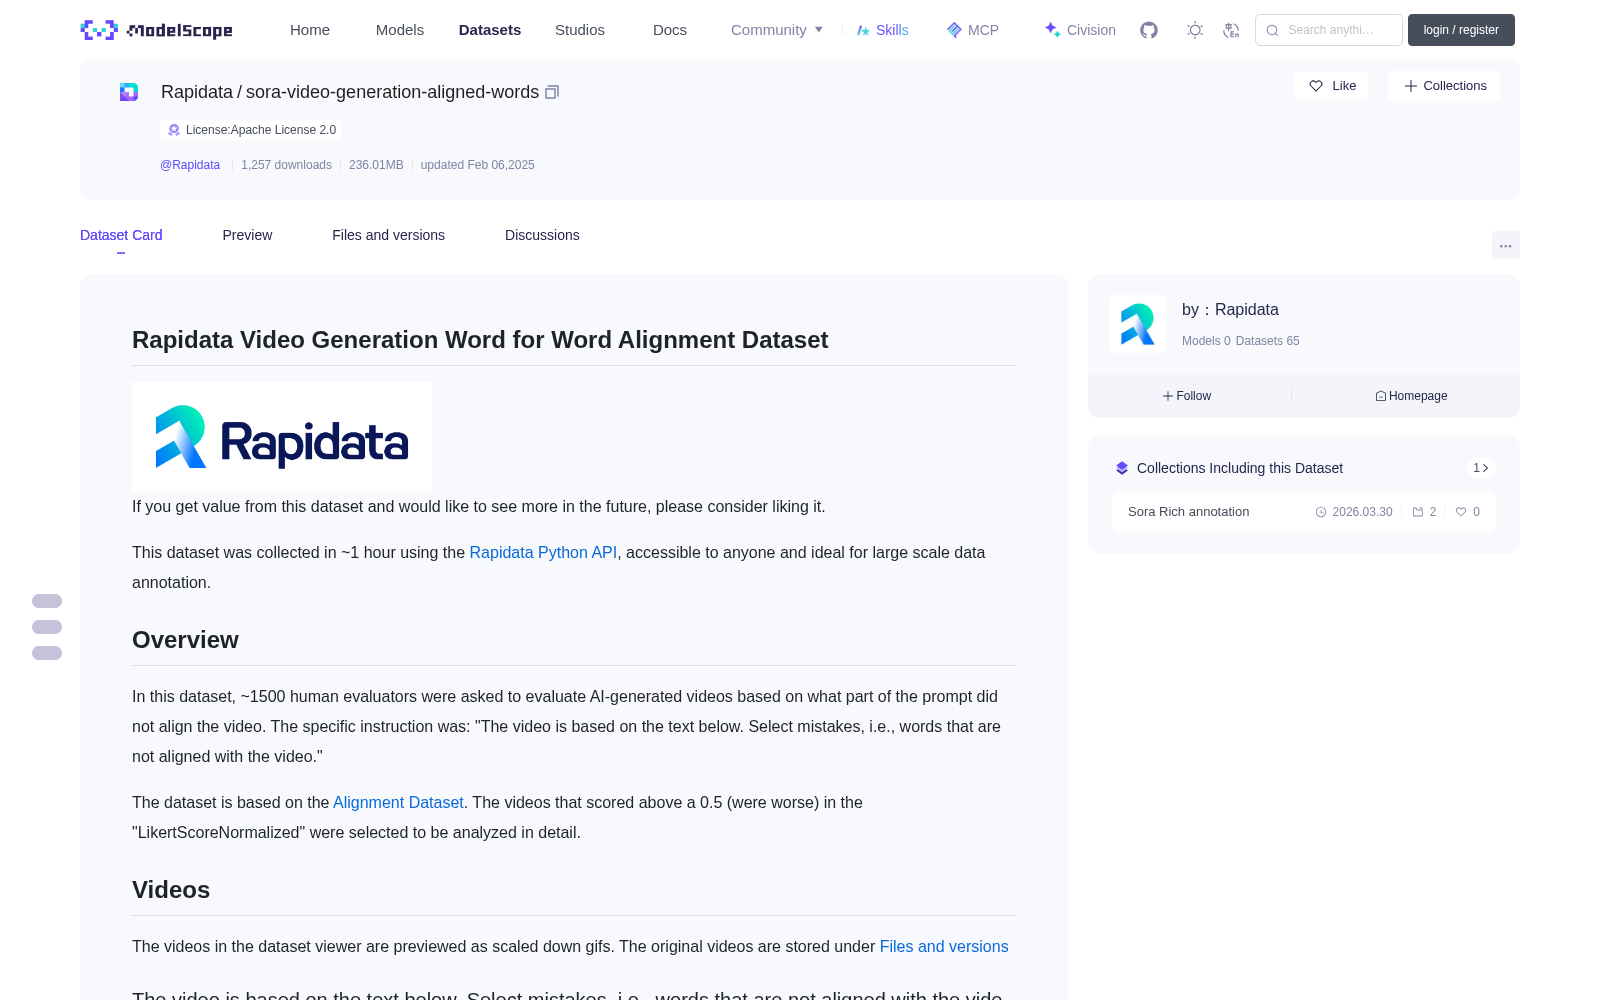
Task: Click the 'Videos' section heading
Action: tap(171, 890)
